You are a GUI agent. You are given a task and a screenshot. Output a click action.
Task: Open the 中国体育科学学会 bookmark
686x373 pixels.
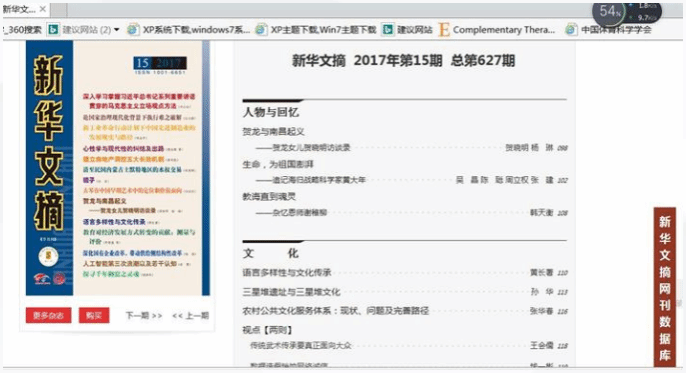click(616, 30)
